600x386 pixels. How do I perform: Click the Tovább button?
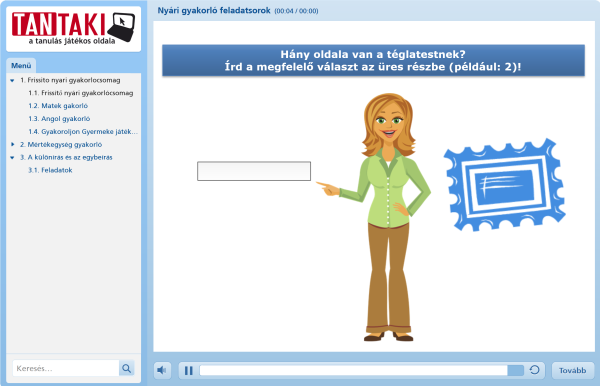pos(572,370)
